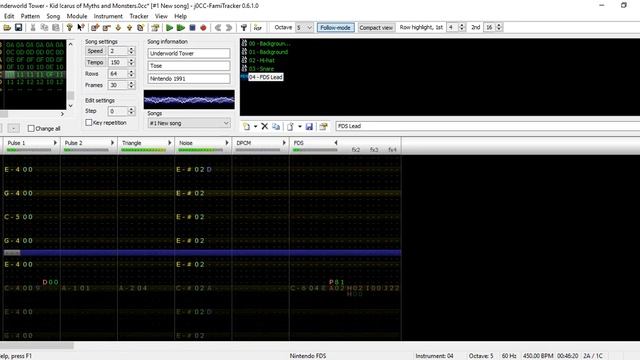Click the minus button beside Change all
This screenshot has height=360, width=640.
pyautogui.click(x=13, y=129)
